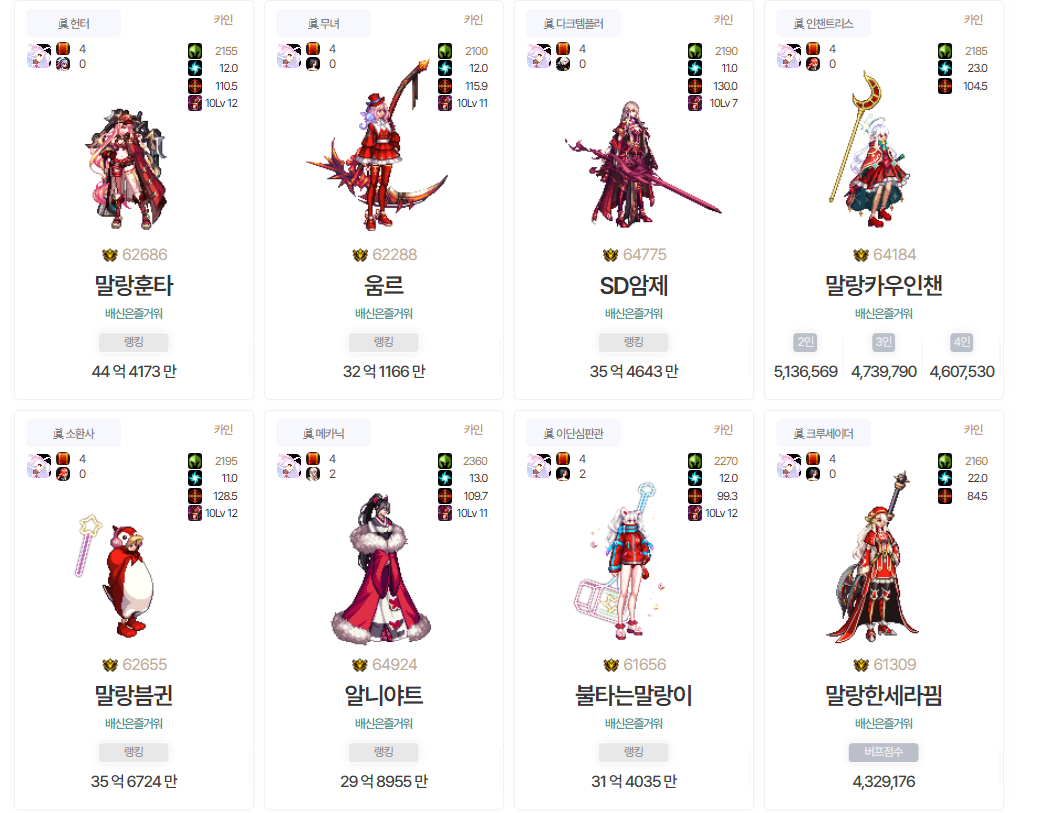Open the 배신은즐거워 link under SD암제

[634, 314]
